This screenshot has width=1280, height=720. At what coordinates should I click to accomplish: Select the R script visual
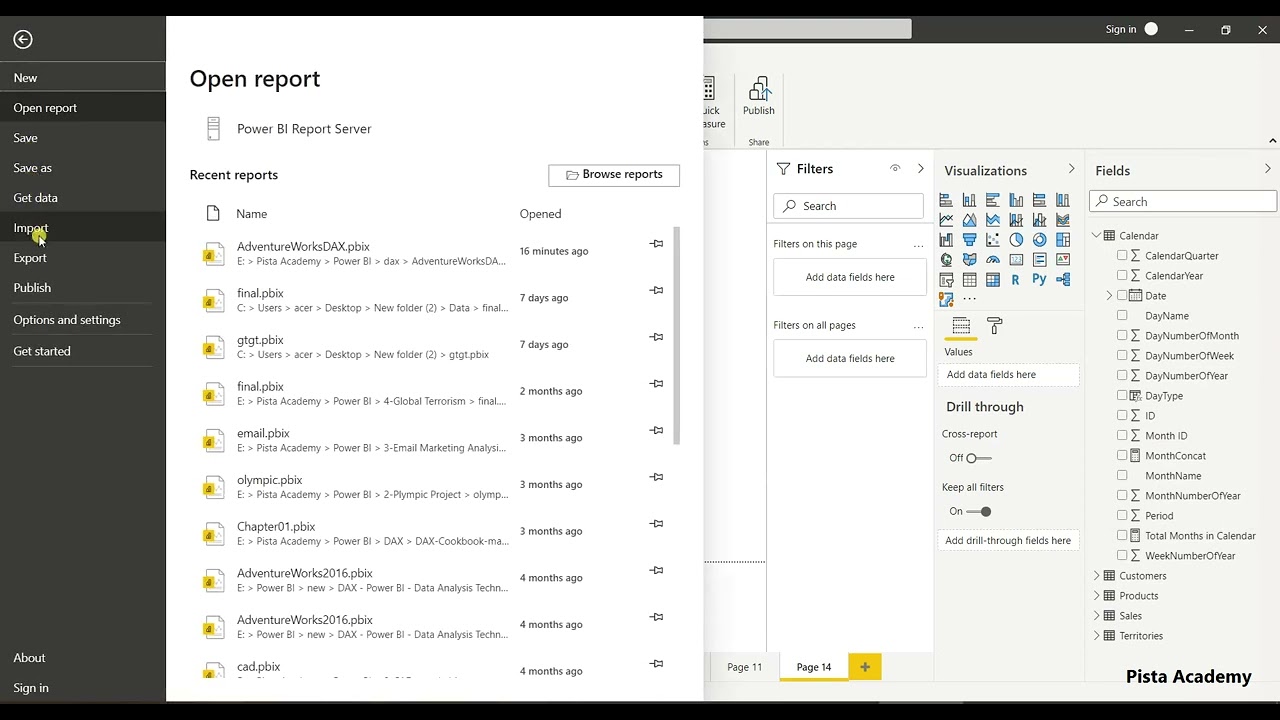[x=1015, y=280]
